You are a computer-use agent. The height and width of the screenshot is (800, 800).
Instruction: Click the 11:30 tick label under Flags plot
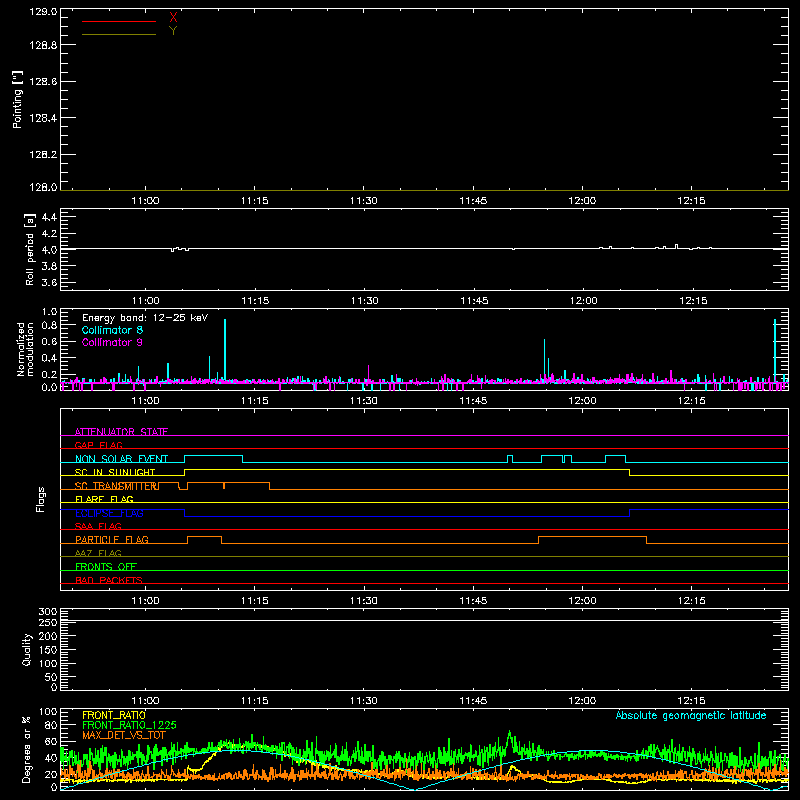click(364, 601)
